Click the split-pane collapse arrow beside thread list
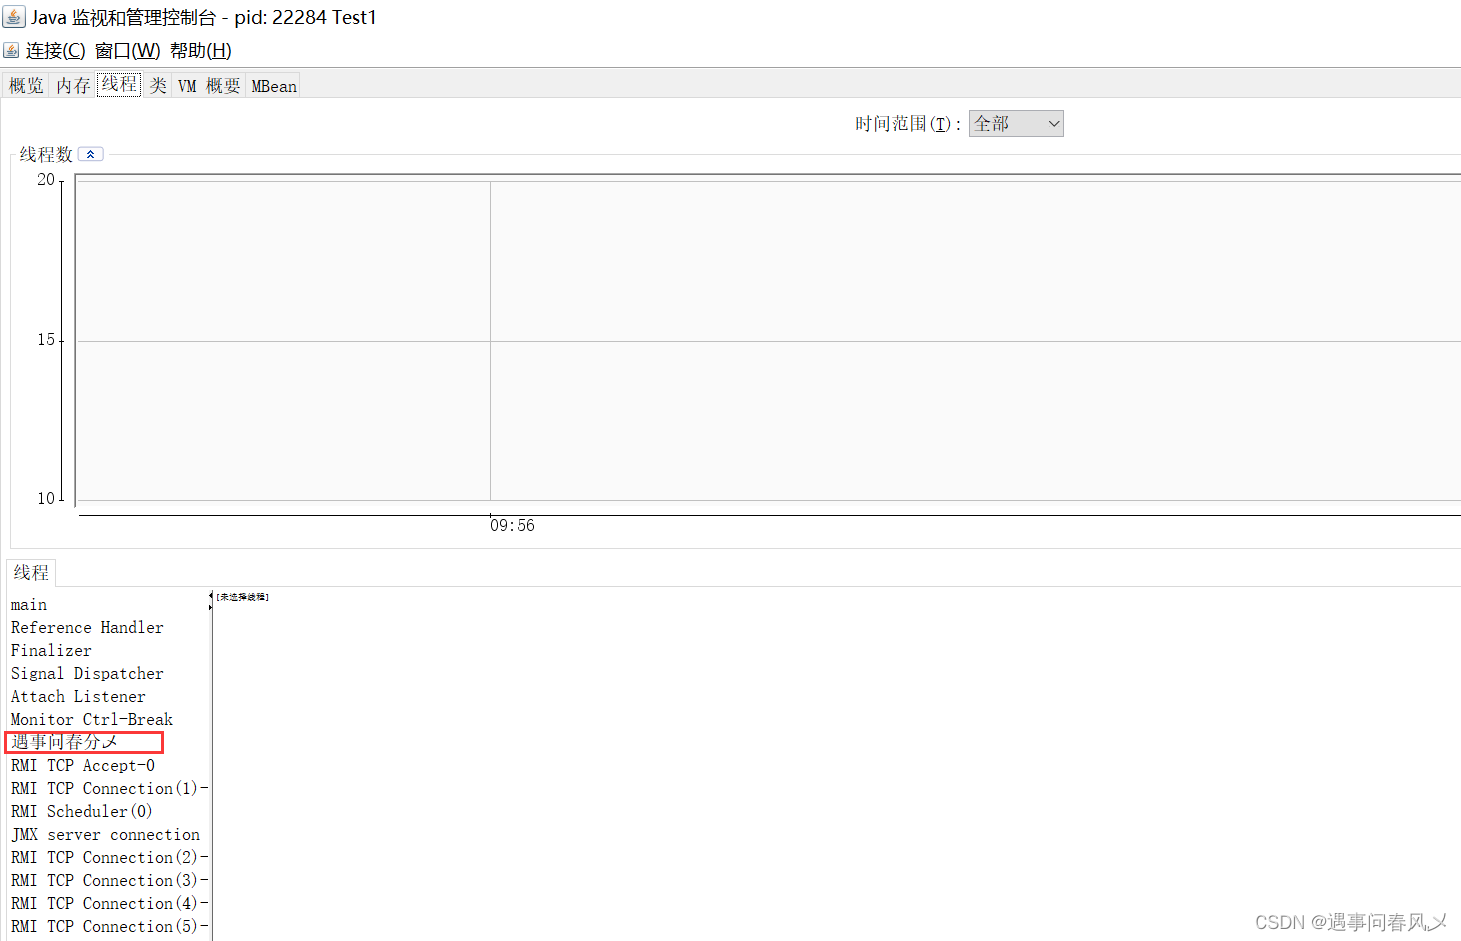This screenshot has height=941, width=1461. pos(211,596)
